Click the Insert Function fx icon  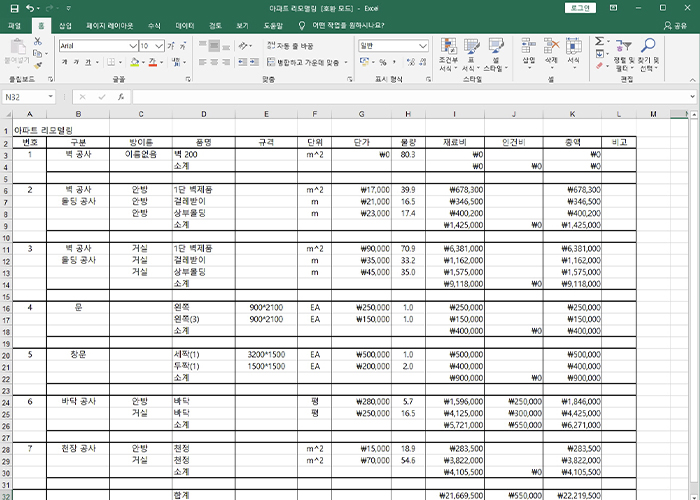click(x=119, y=97)
